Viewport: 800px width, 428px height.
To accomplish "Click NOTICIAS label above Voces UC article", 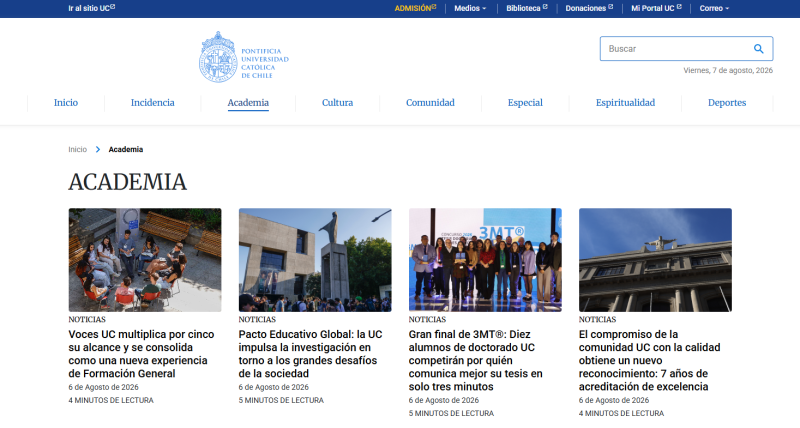I will pos(87,319).
